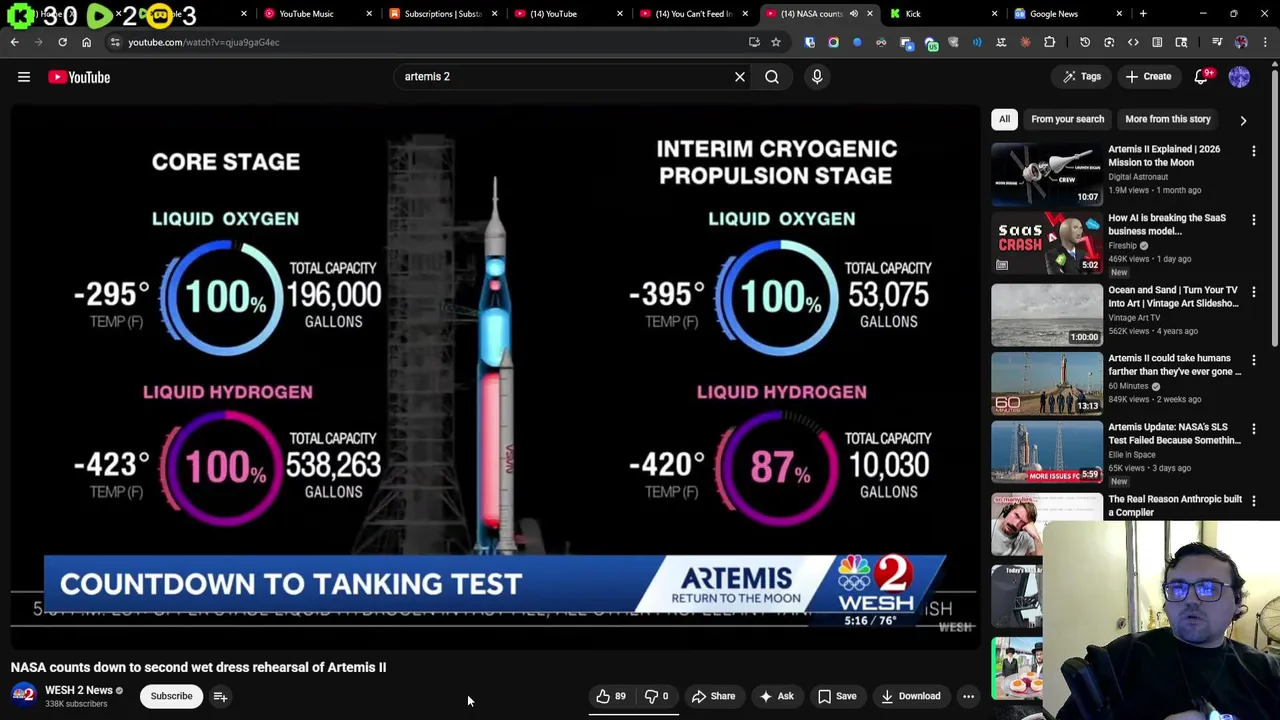The width and height of the screenshot is (1280, 720).
Task: Open the Extensions puzzle icon
Action: pos(1049,42)
